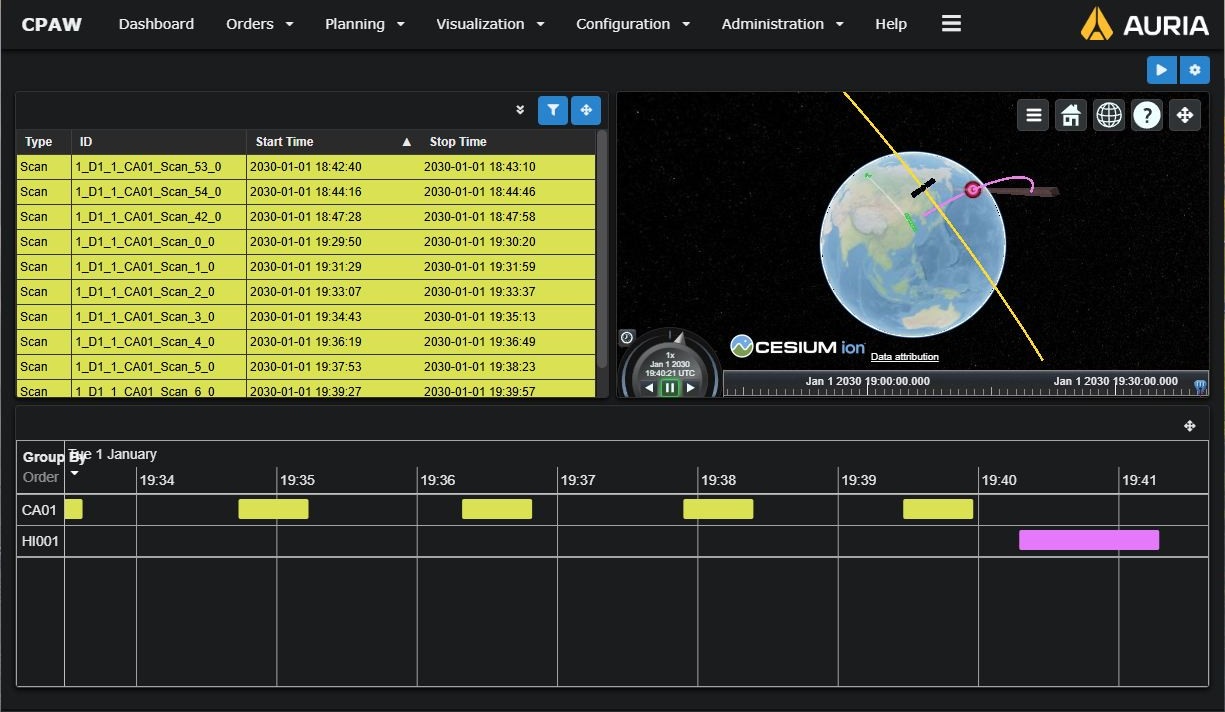Click the filter funnel icon above the table
Image resolution: width=1225 pixels, height=712 pixels.
[552, 110]
